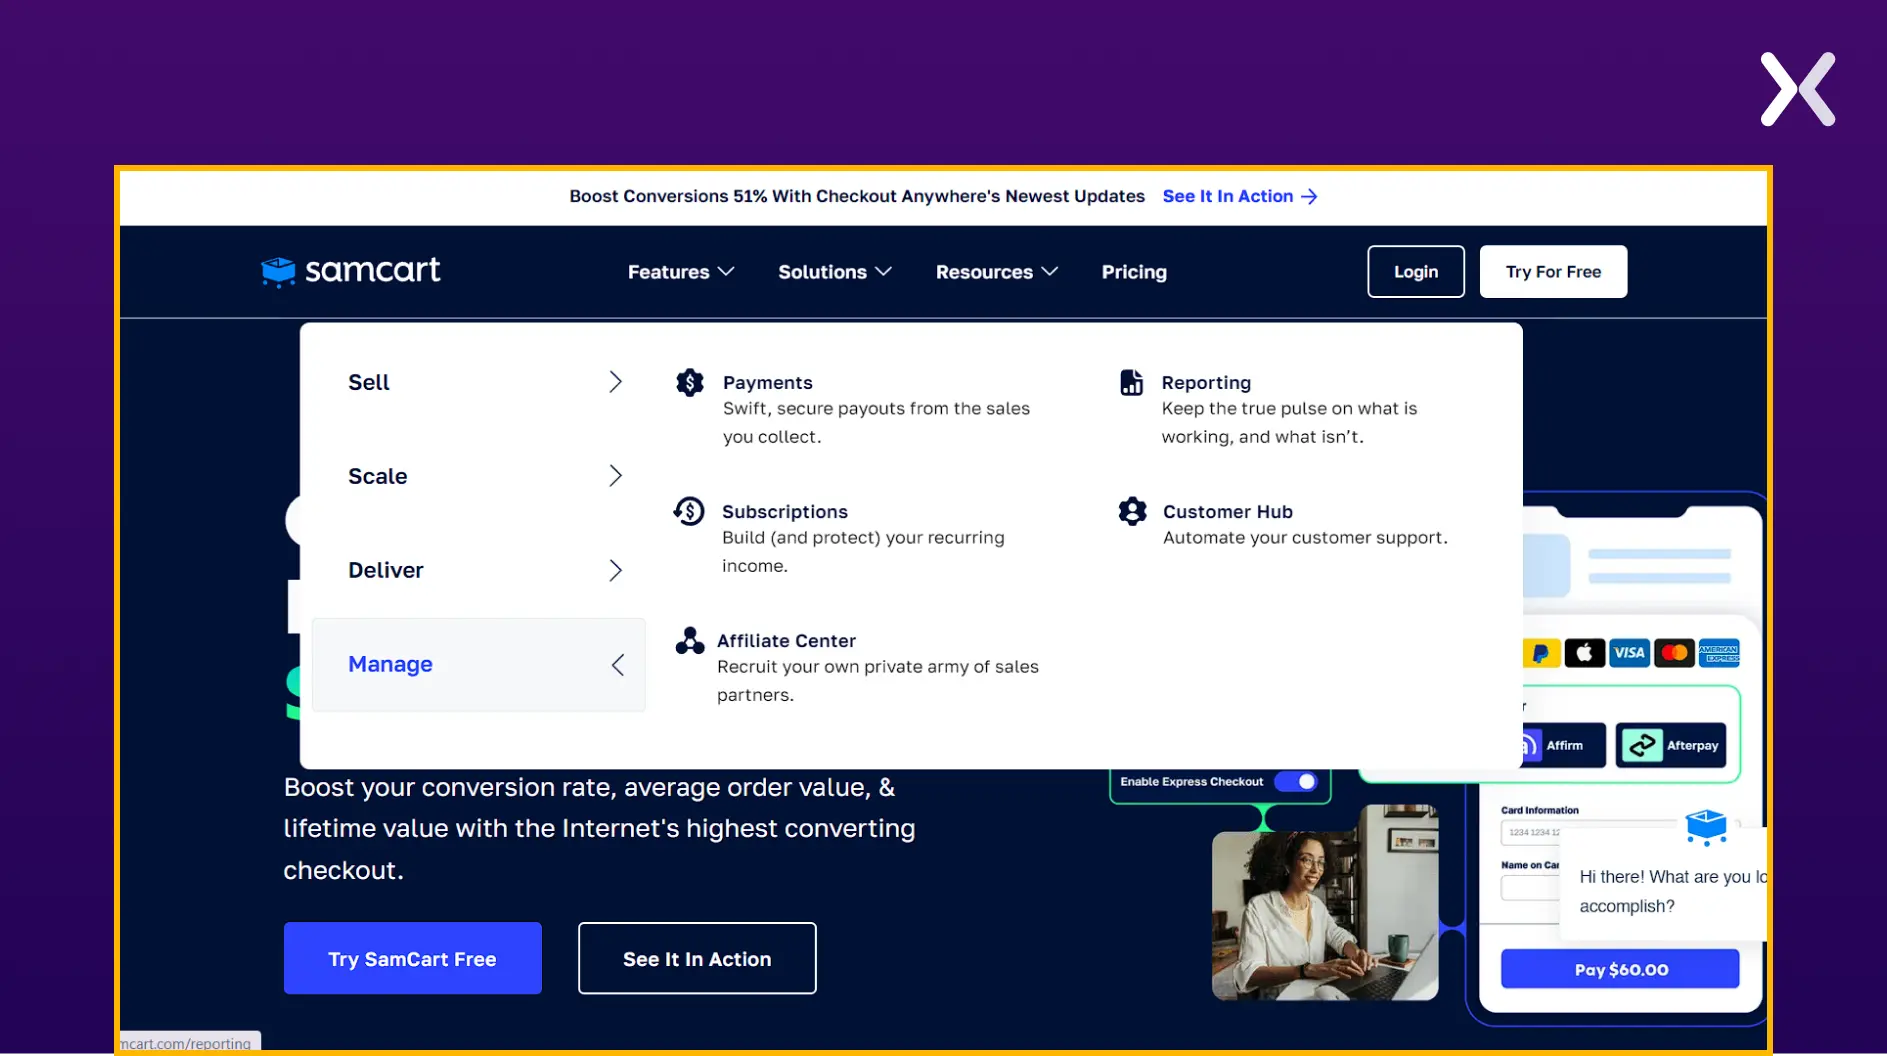Click the chevron beside Sell
The width and height of the screenshot is (1887, 1056).
pos(615,382)
